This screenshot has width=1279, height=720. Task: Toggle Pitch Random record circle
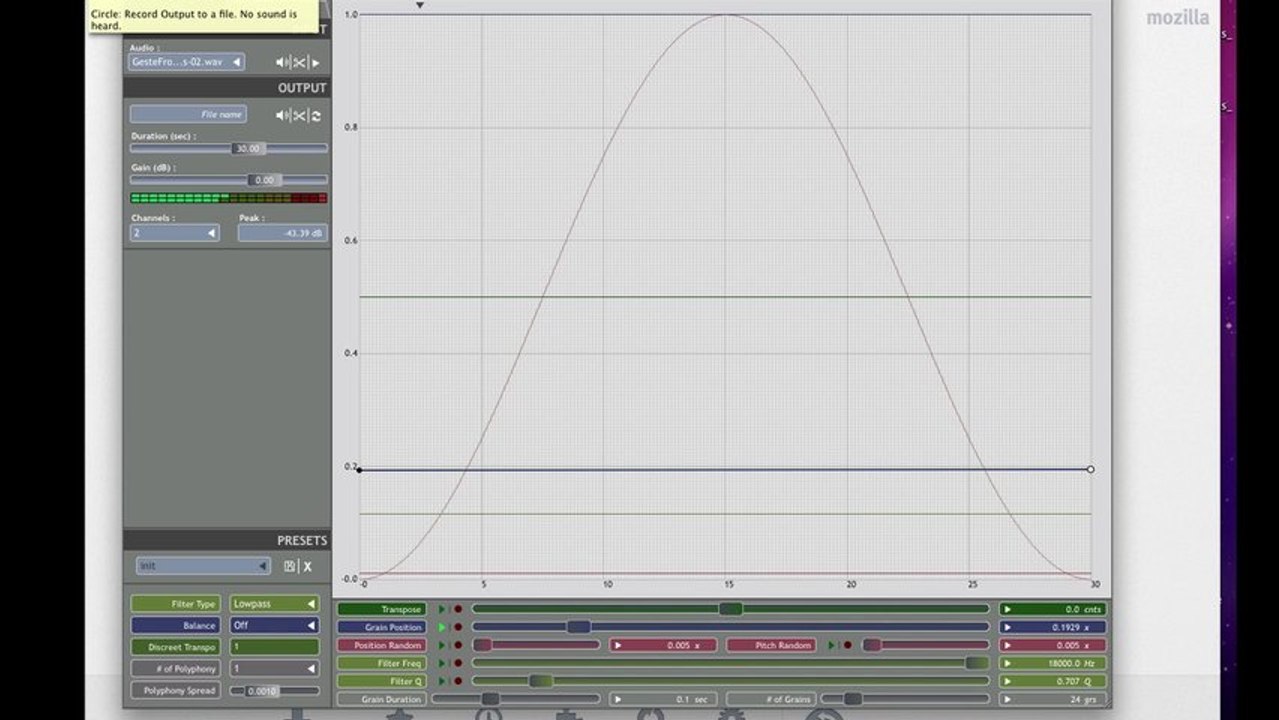click(x=848, y=645)
